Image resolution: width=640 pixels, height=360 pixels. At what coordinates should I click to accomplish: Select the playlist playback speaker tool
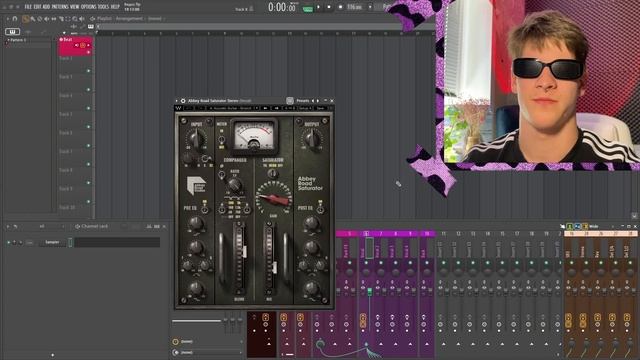point(82,19)
